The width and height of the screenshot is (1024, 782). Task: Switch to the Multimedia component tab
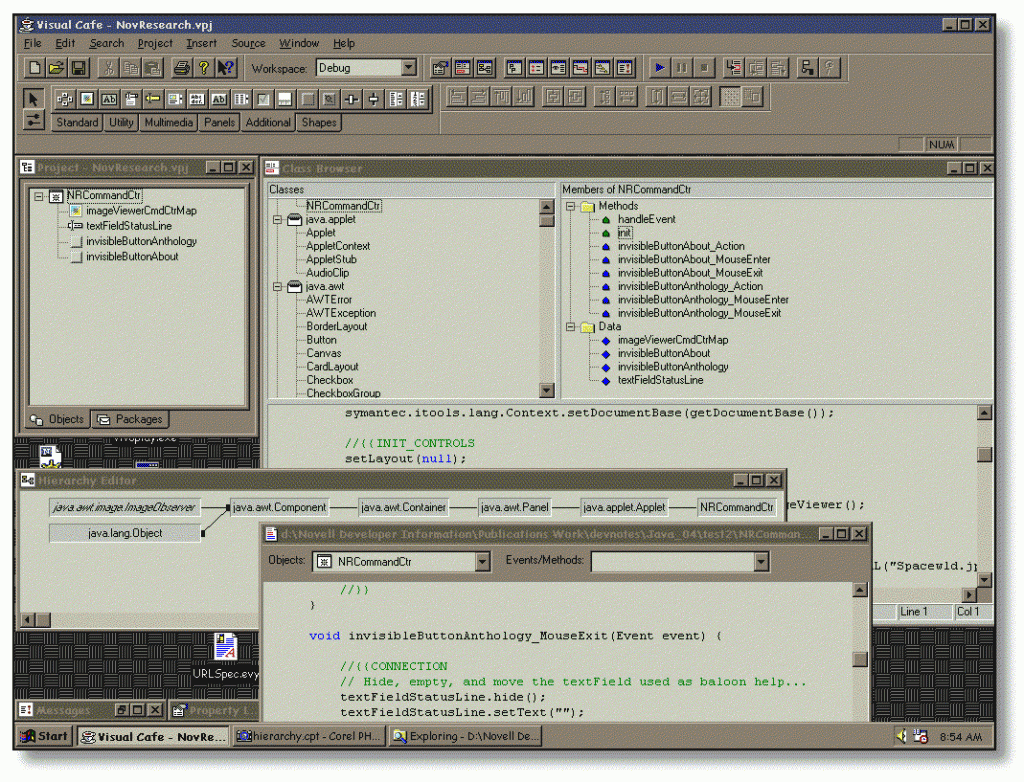(x=168, y=122)
